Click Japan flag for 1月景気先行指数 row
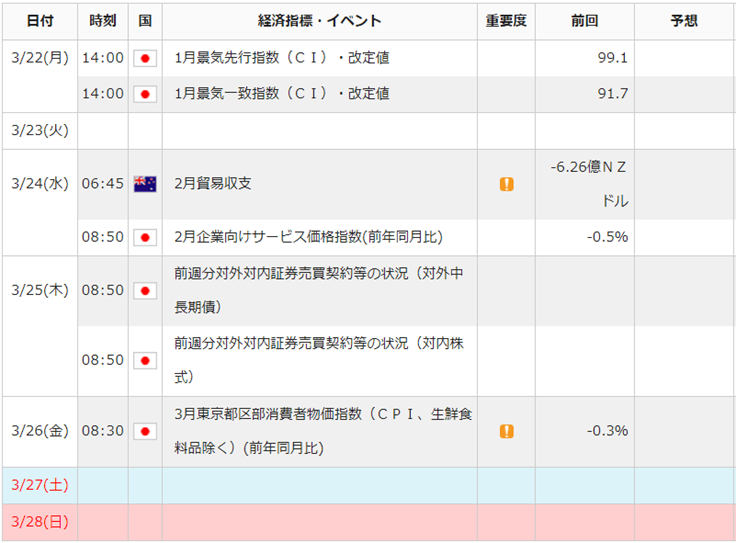This screenshot has height=543, width=736. coord(145,58)
